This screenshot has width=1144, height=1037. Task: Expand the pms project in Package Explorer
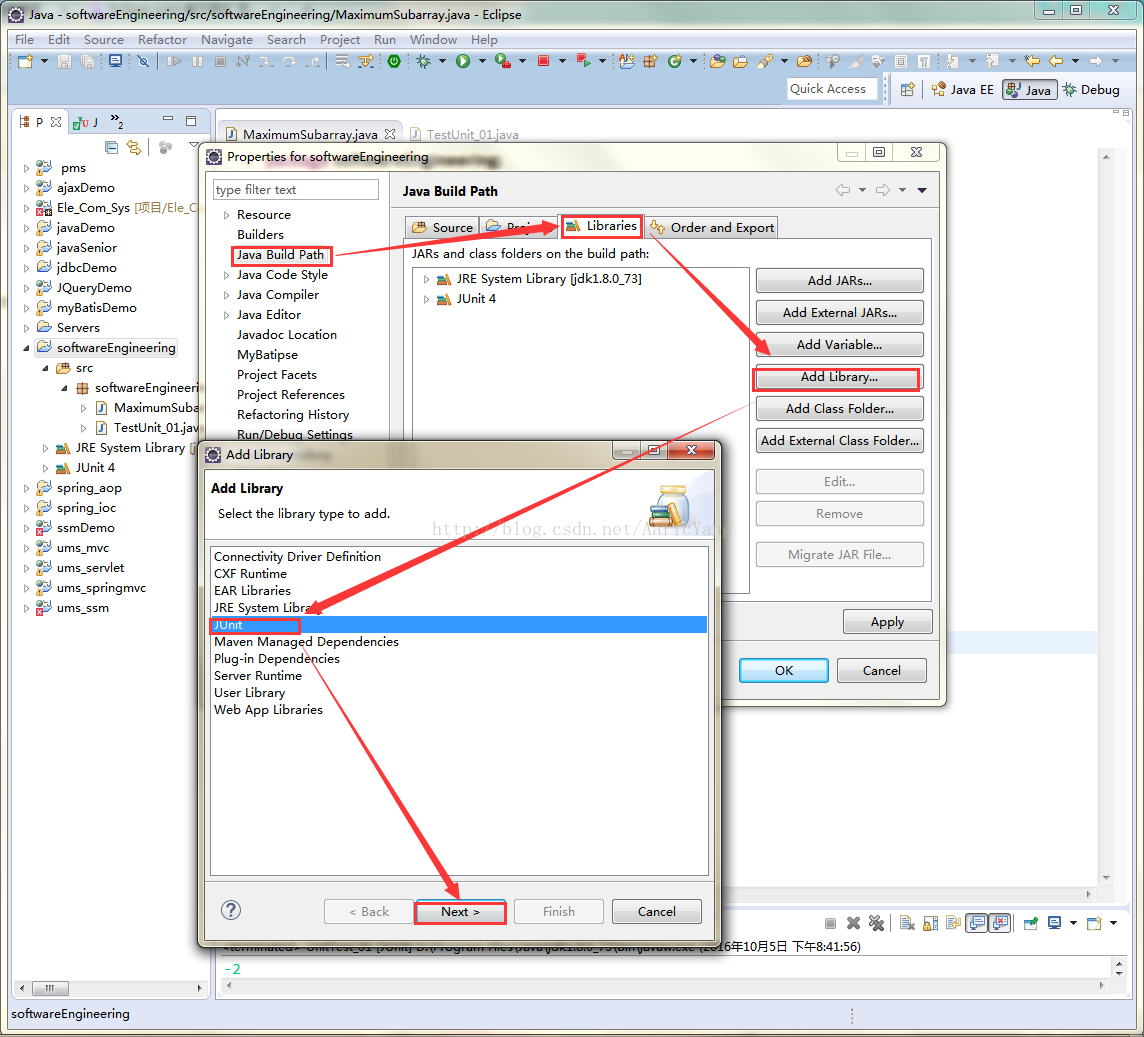tap(26, 168)
